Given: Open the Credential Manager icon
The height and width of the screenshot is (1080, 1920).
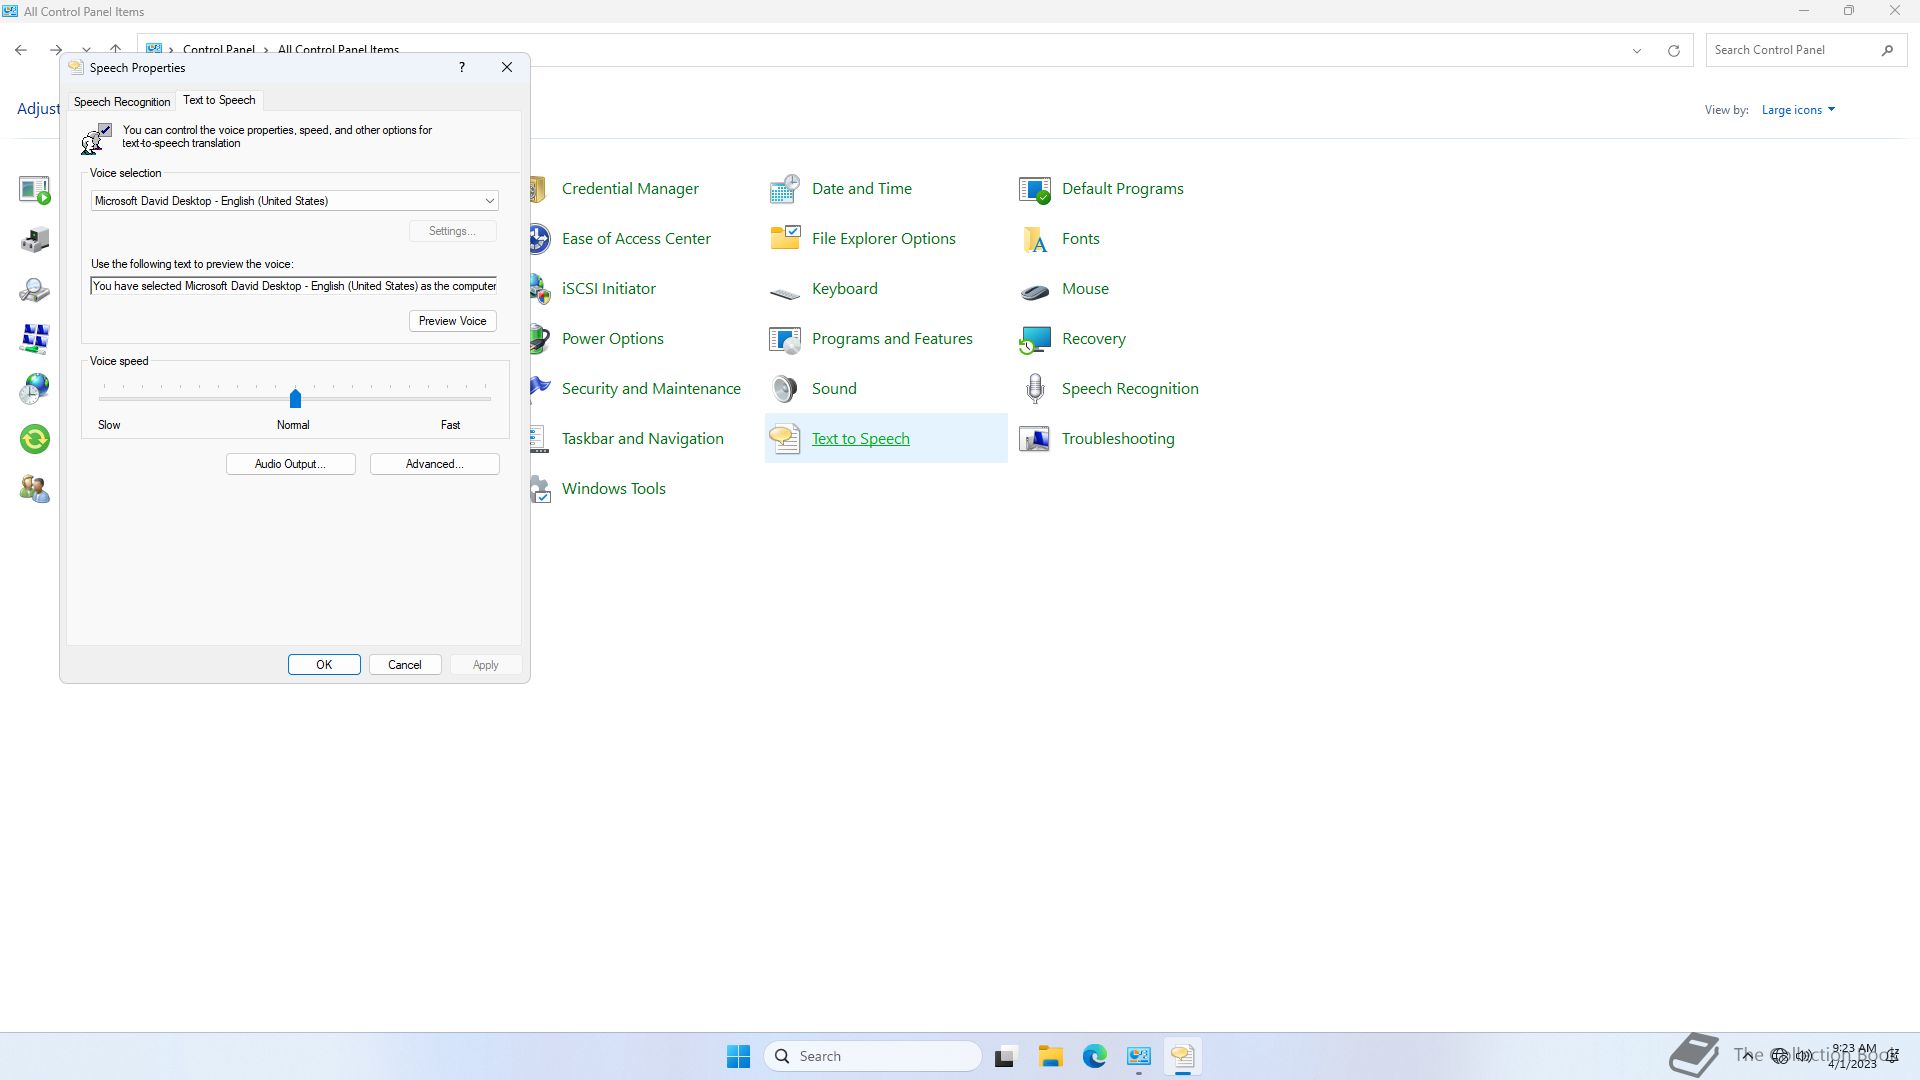Looking at the screenshot, I should [537, 188].
